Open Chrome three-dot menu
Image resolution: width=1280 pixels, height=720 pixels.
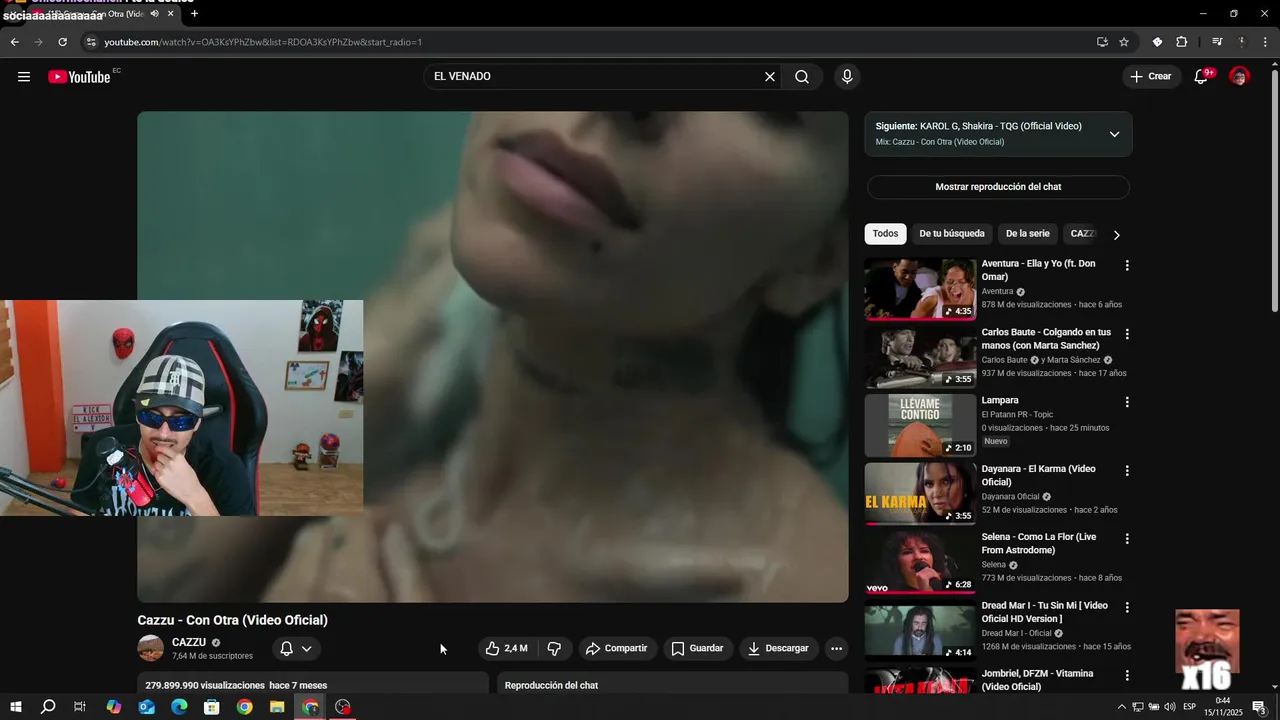click(1265, 42)
